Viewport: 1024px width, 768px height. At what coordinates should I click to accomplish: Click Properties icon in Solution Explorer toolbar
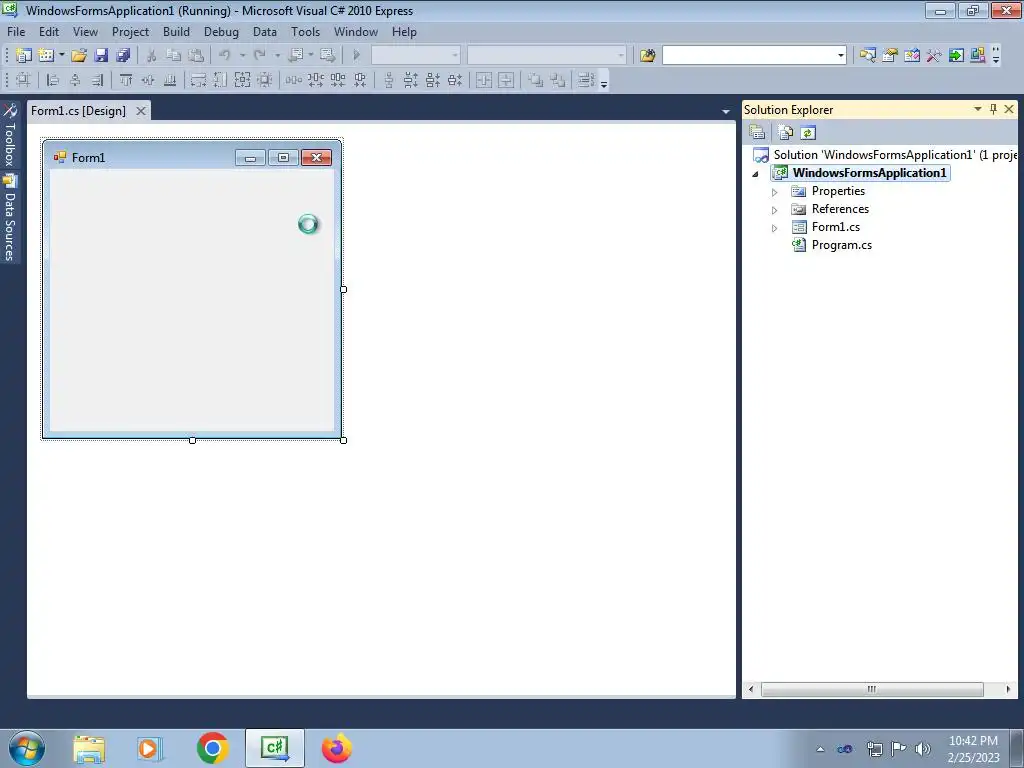(x=757, y=133)
